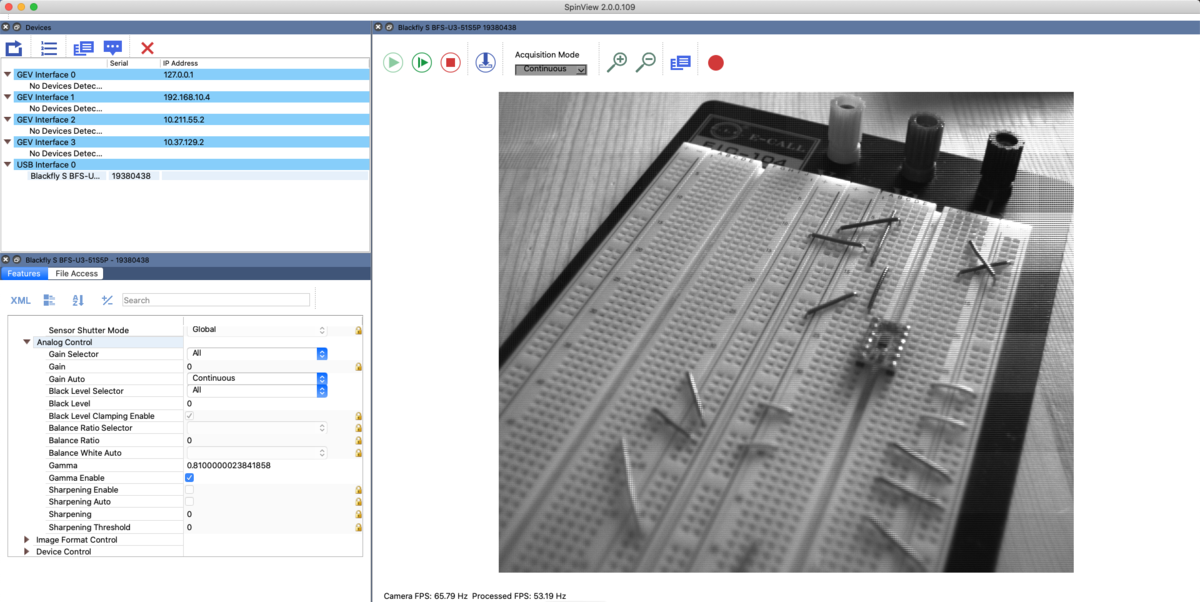Viewport: 1200px width, 602px height.
Task: Close the Blackfly S camera view panel
Action: (x=377, y=27)
